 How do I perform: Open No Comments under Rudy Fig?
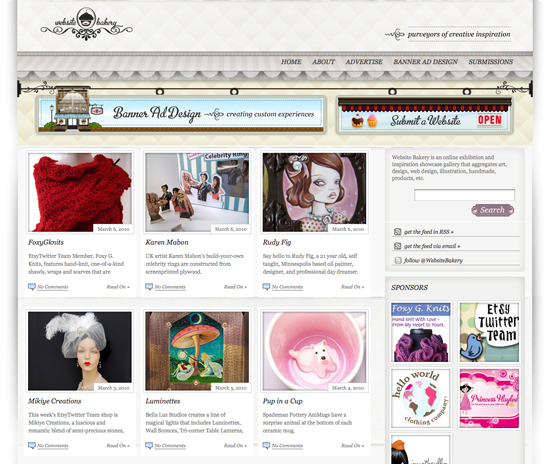click(x=287, y=287)
